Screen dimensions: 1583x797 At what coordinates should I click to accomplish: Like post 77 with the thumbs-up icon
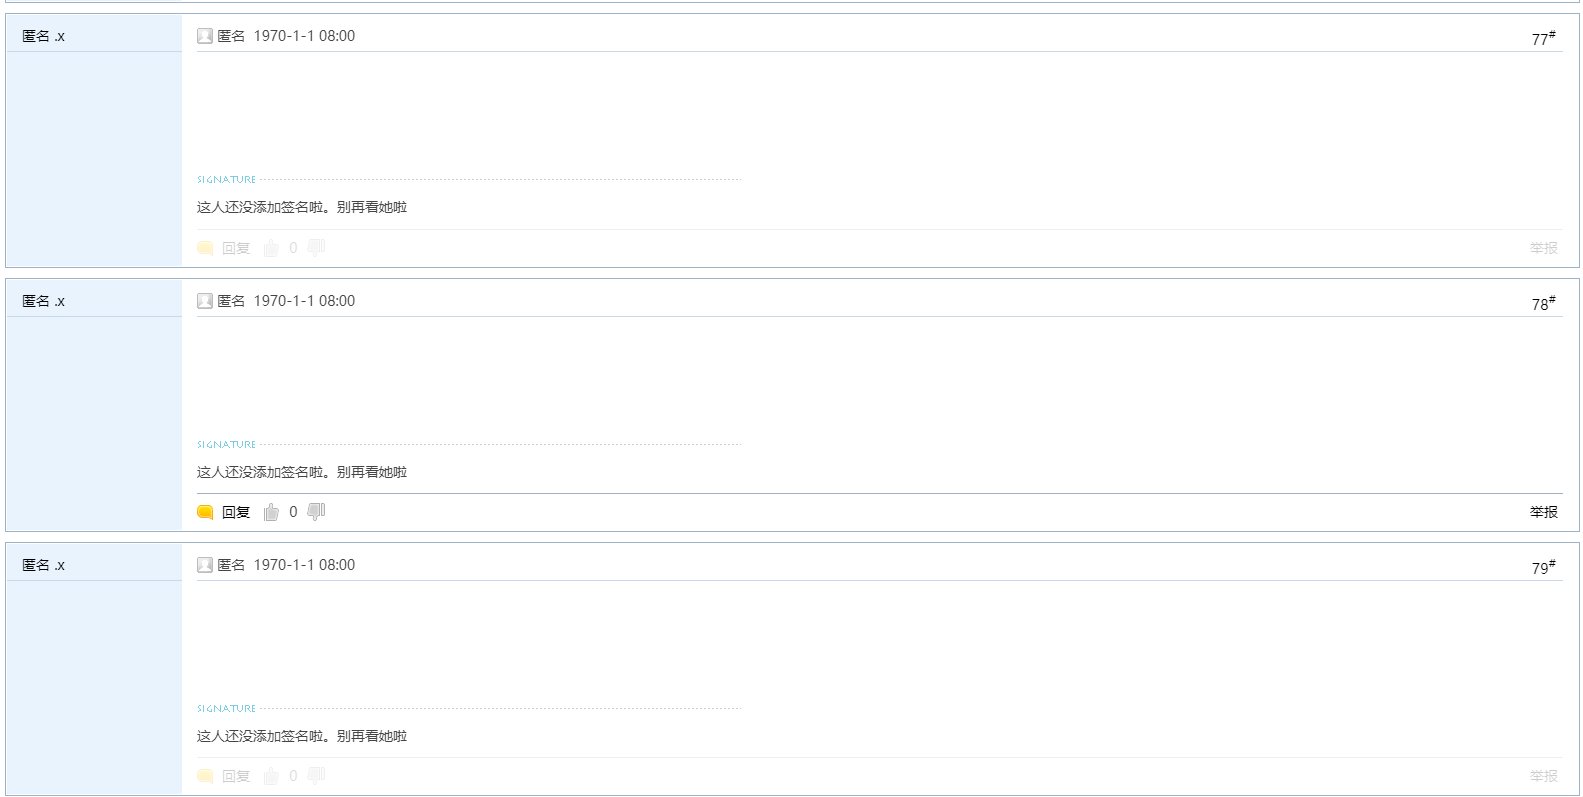pos(271,248)
